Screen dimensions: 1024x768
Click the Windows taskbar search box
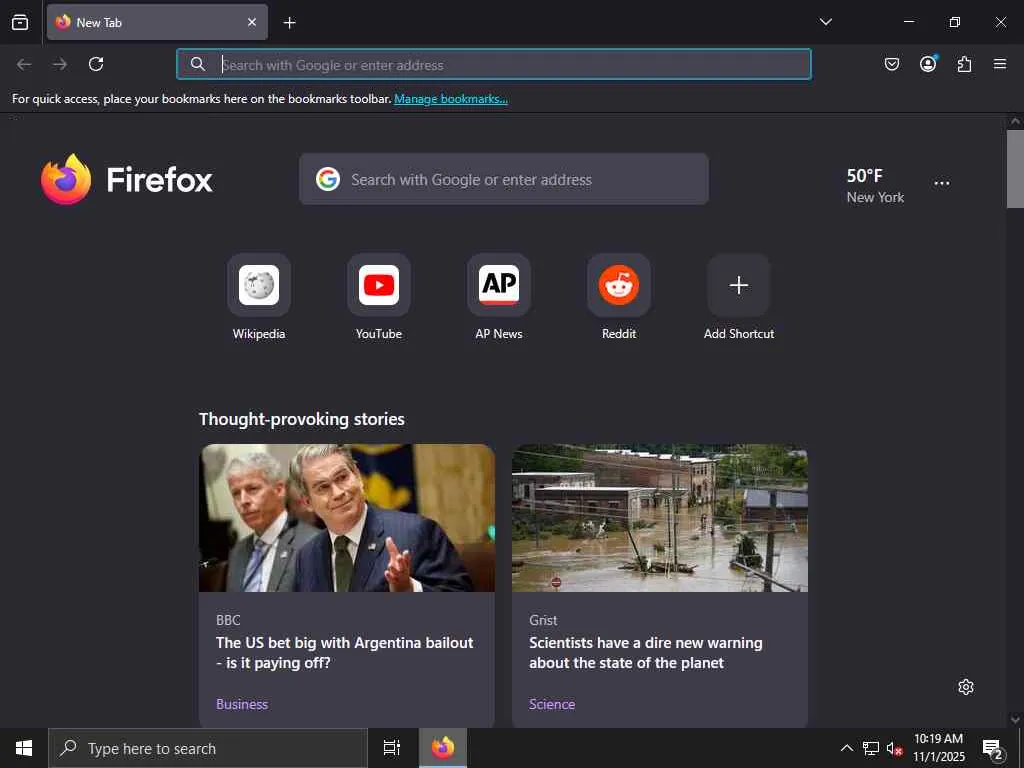pyautogui.click(x=208, y=748)
